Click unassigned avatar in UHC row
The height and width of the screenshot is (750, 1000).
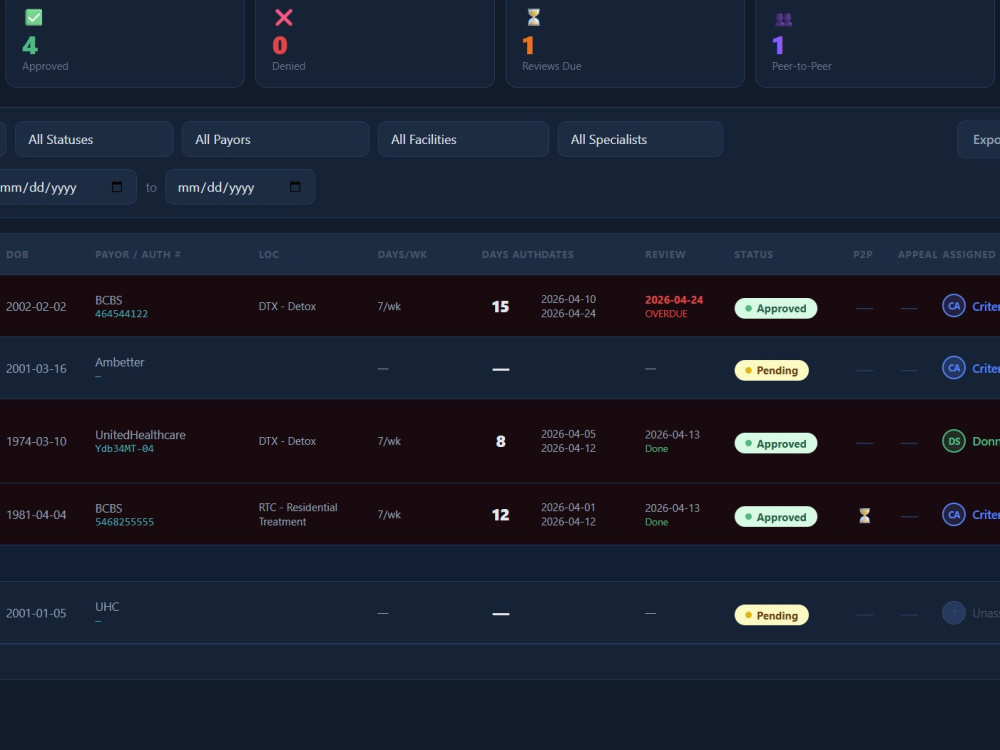(x=953, y=613)
